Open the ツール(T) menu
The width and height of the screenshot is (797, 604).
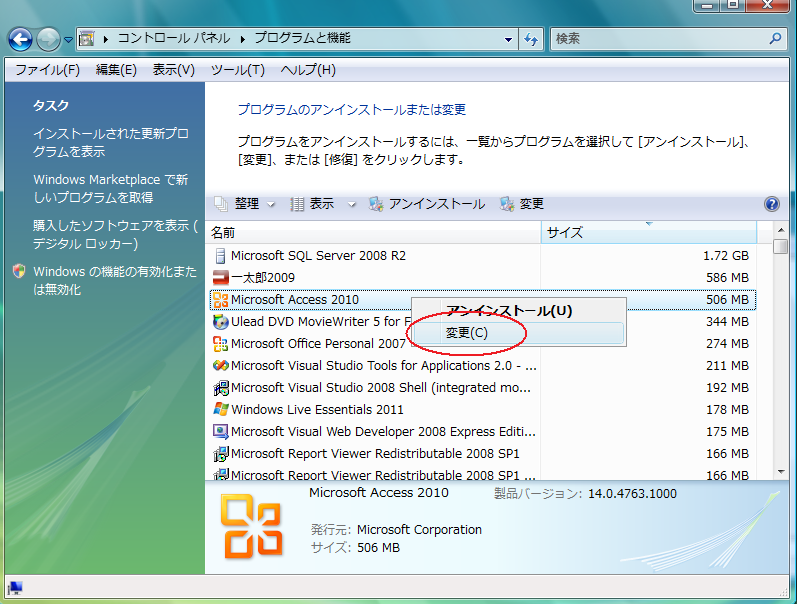pos(237,70)
